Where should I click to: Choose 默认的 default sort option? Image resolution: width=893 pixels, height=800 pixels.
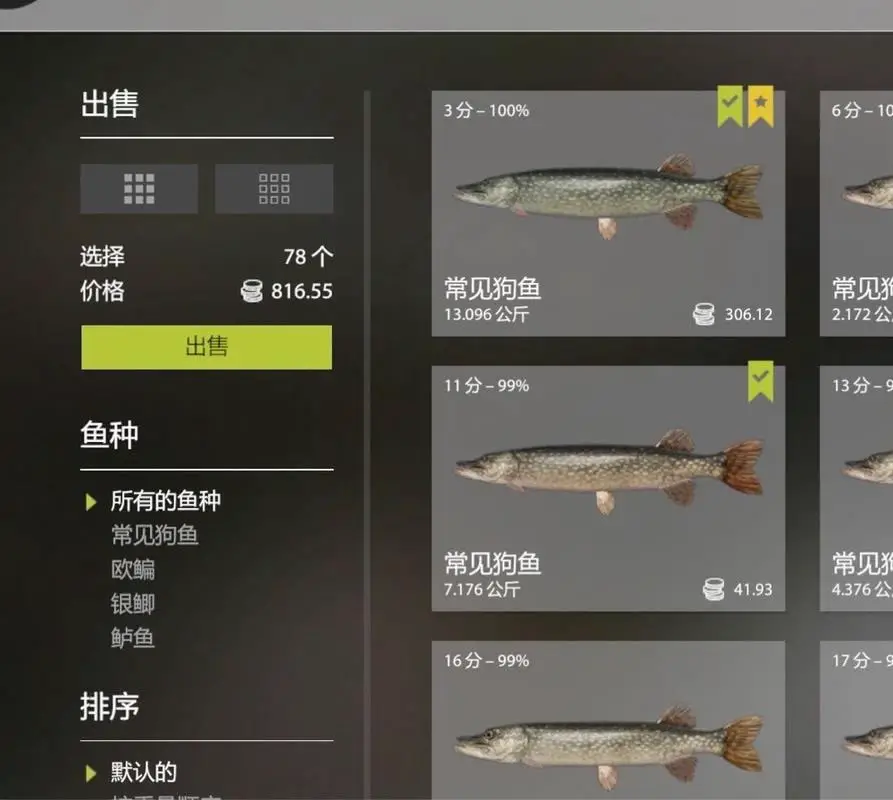pos(144,773)
